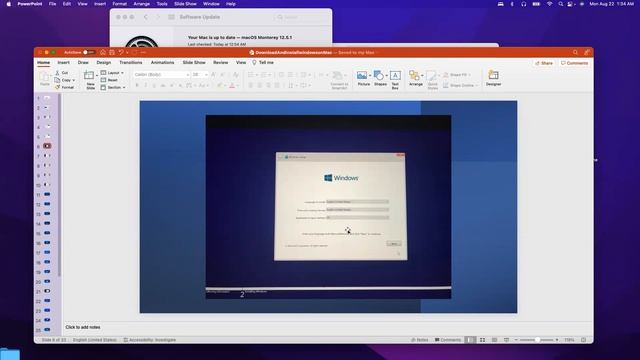Viewport: 640px width, 360px height.
Task: Expand the Arrange dropdown arrow
Action: click(422, 76)
